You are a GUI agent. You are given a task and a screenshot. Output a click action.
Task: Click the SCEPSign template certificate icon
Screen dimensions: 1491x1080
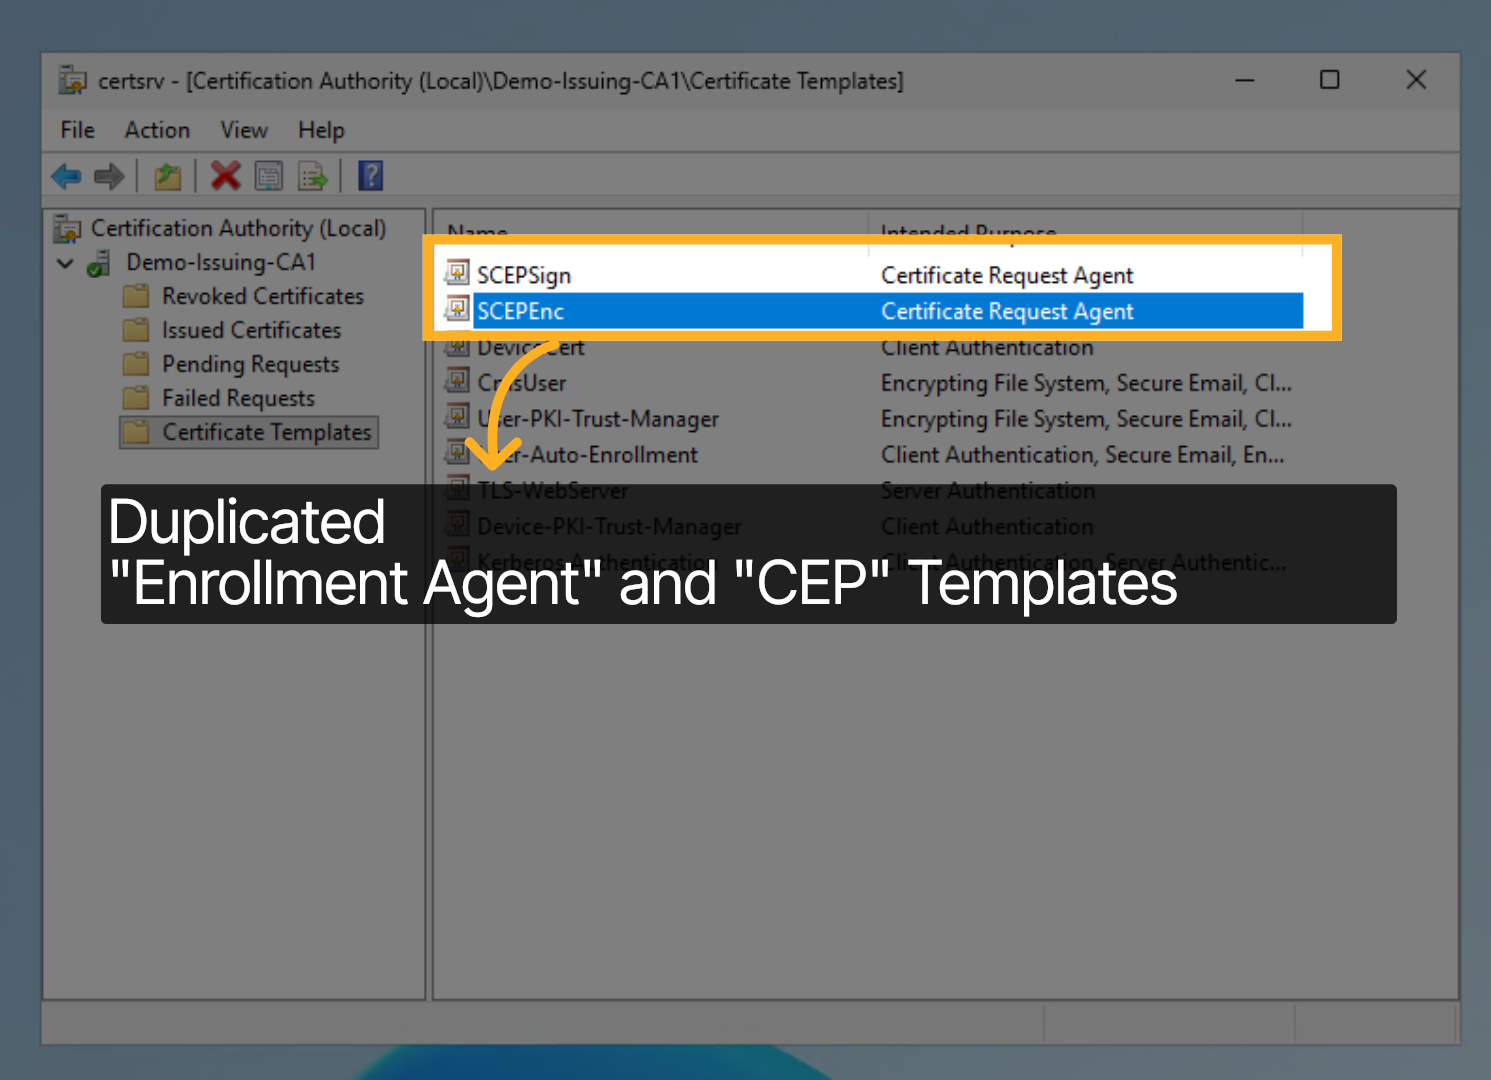tap(457, 273)
